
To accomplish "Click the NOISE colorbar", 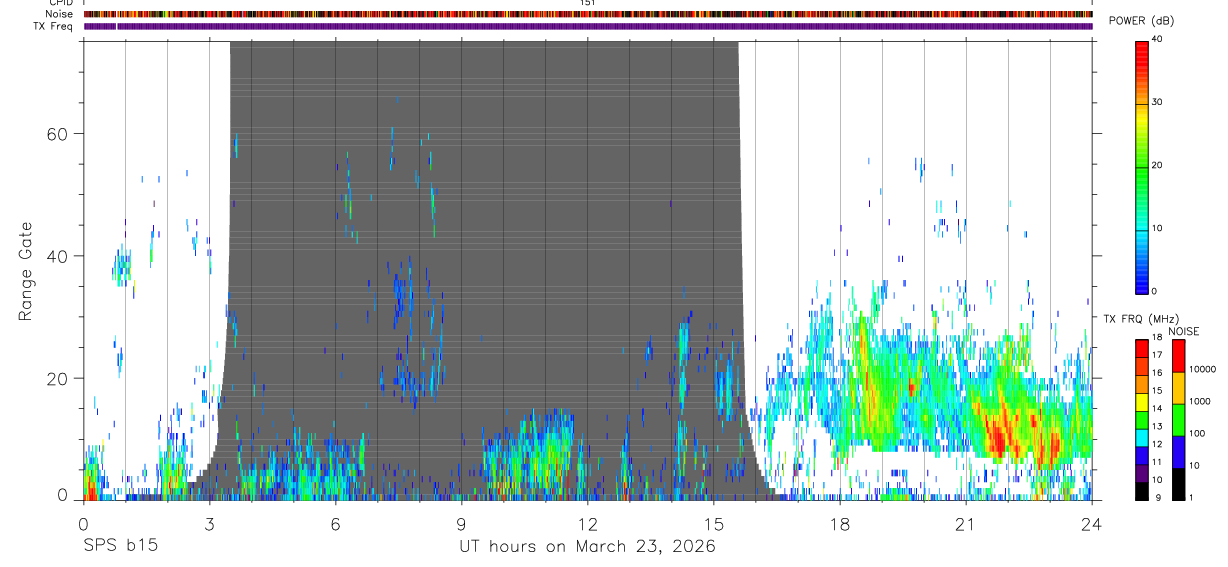I will point(1178,420).
